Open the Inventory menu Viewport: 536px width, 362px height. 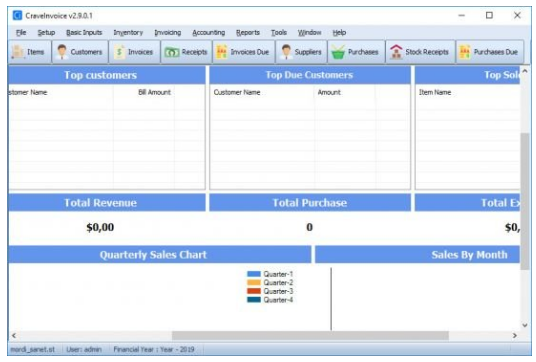(x=128, y=32)
